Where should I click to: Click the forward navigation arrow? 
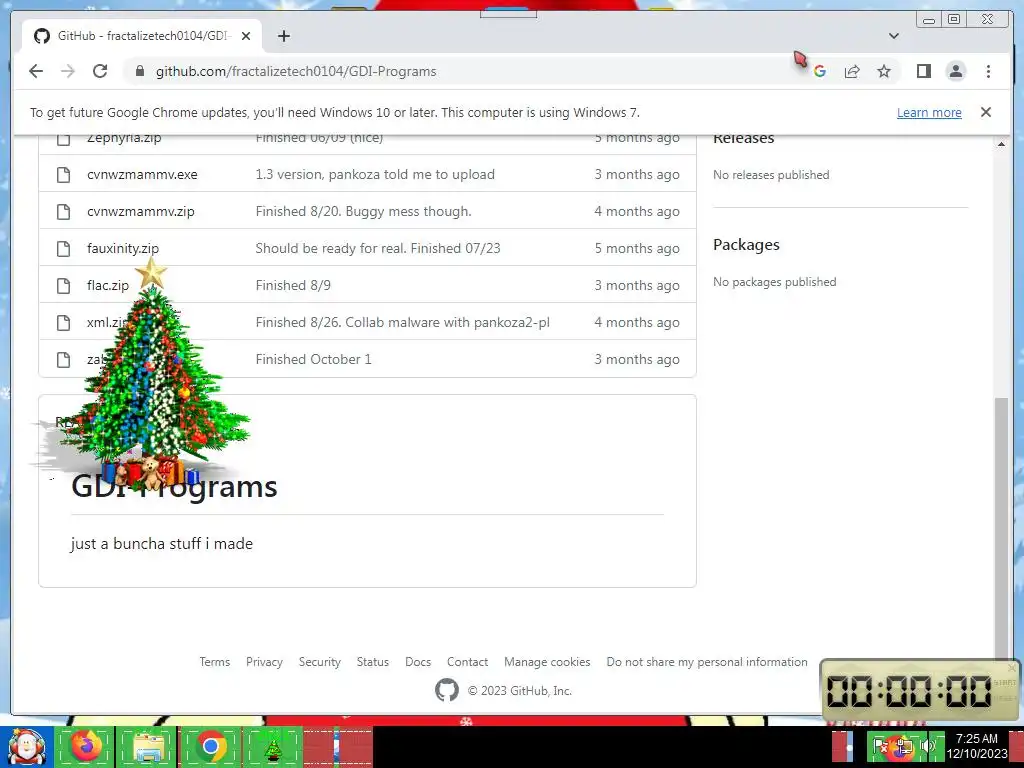[x=68, y=71]
